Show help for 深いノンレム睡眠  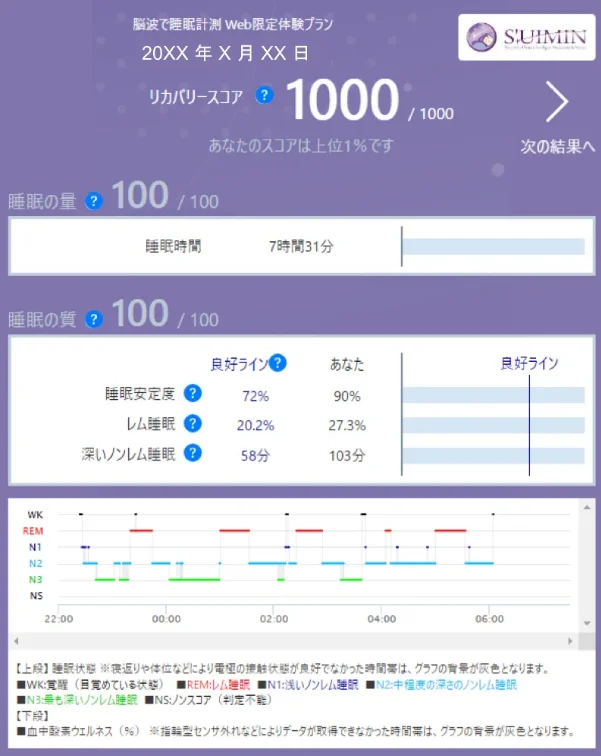[193, 453]
